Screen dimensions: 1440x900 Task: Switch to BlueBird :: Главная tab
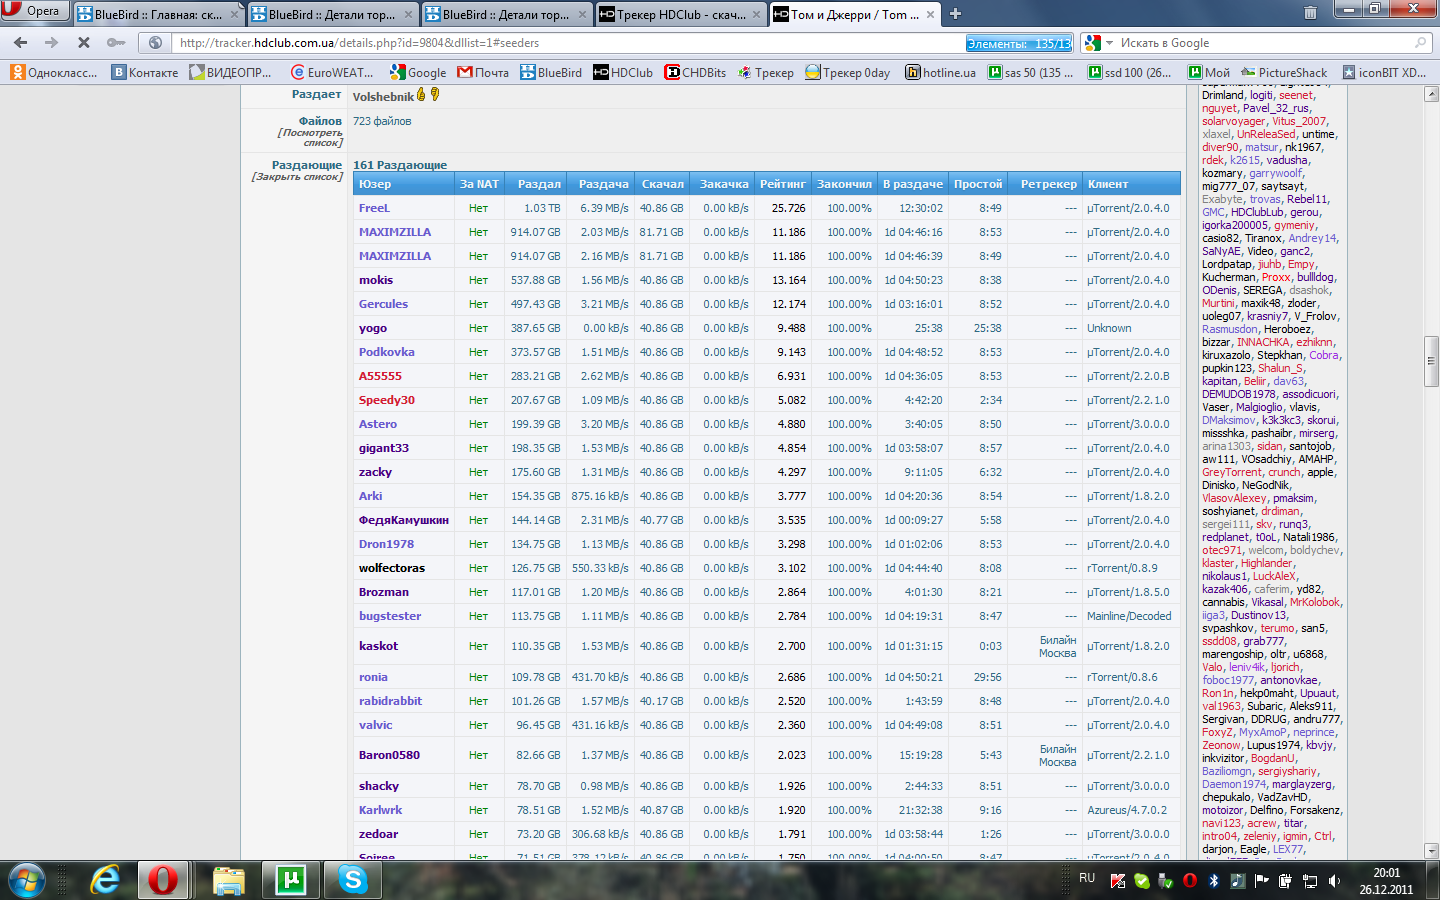click(x=158, y=14)
